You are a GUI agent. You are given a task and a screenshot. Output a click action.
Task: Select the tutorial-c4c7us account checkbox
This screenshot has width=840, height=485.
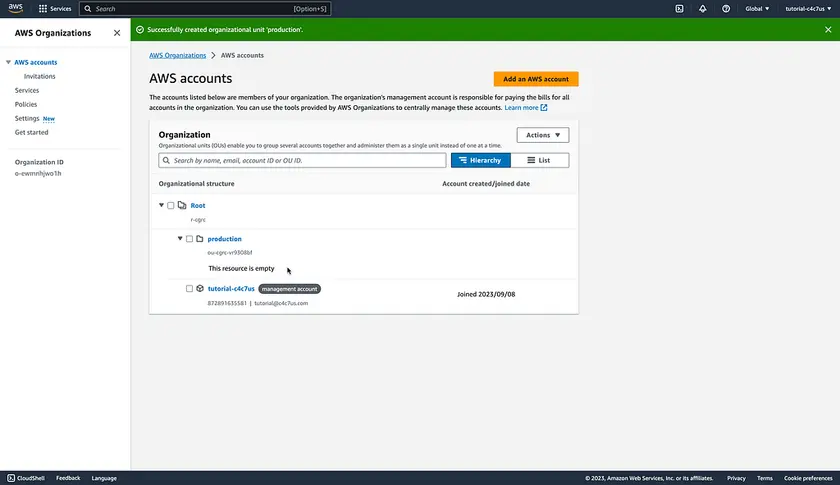[x=189, y=288]
